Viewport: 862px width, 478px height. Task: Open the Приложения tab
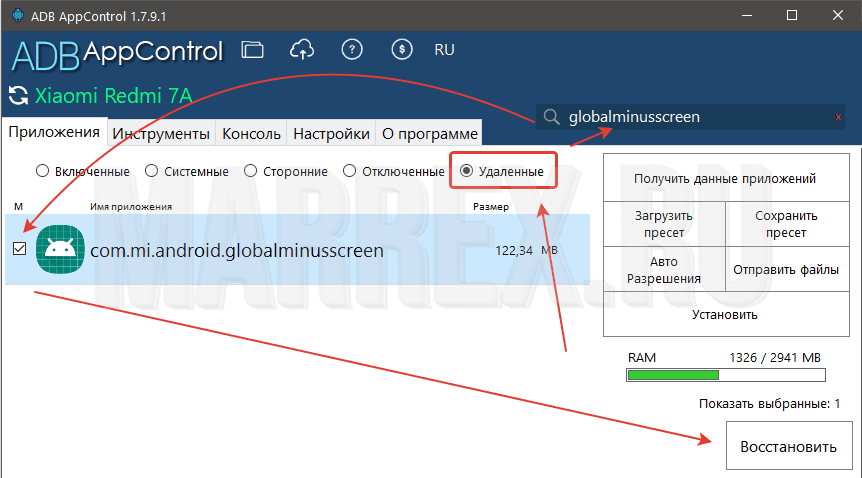54,133
